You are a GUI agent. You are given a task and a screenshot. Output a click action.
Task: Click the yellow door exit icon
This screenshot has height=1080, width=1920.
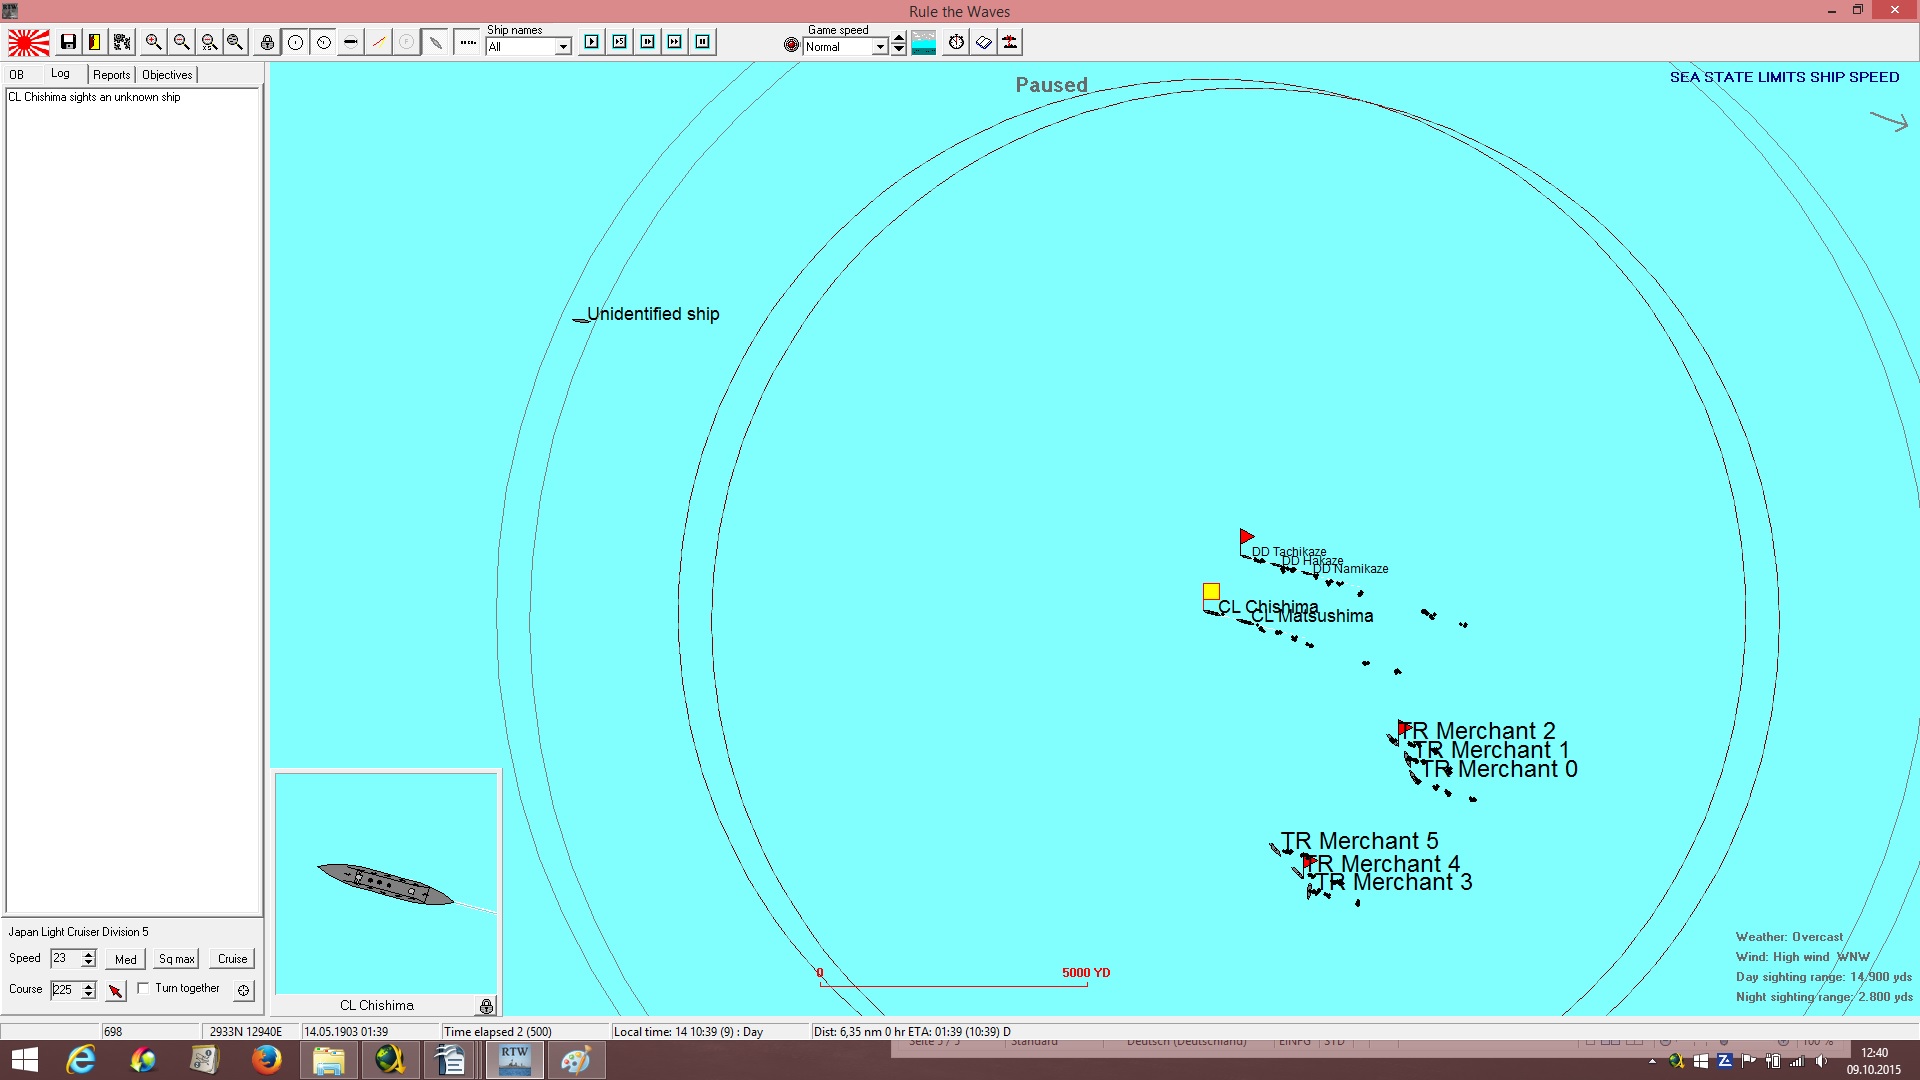point(94,42)
